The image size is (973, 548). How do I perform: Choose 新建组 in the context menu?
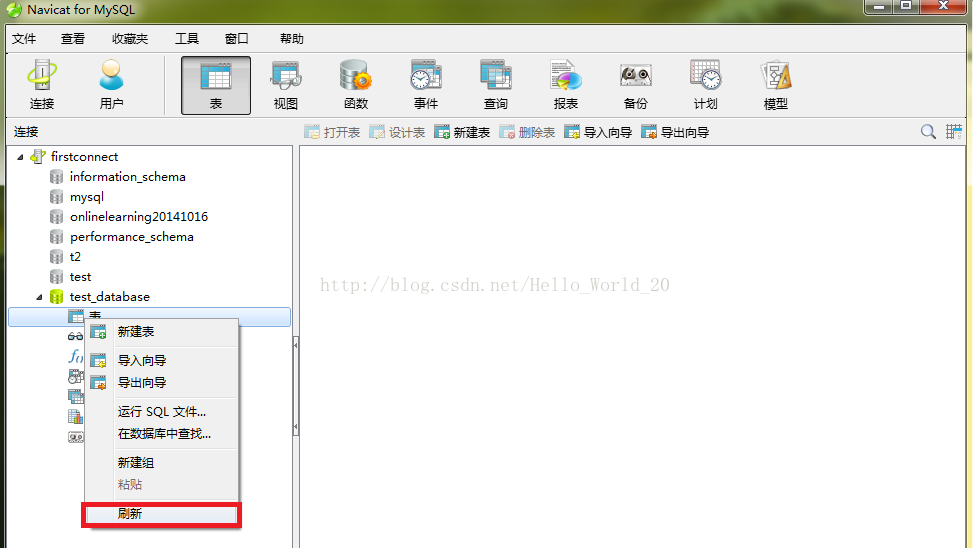coord(161,462)
